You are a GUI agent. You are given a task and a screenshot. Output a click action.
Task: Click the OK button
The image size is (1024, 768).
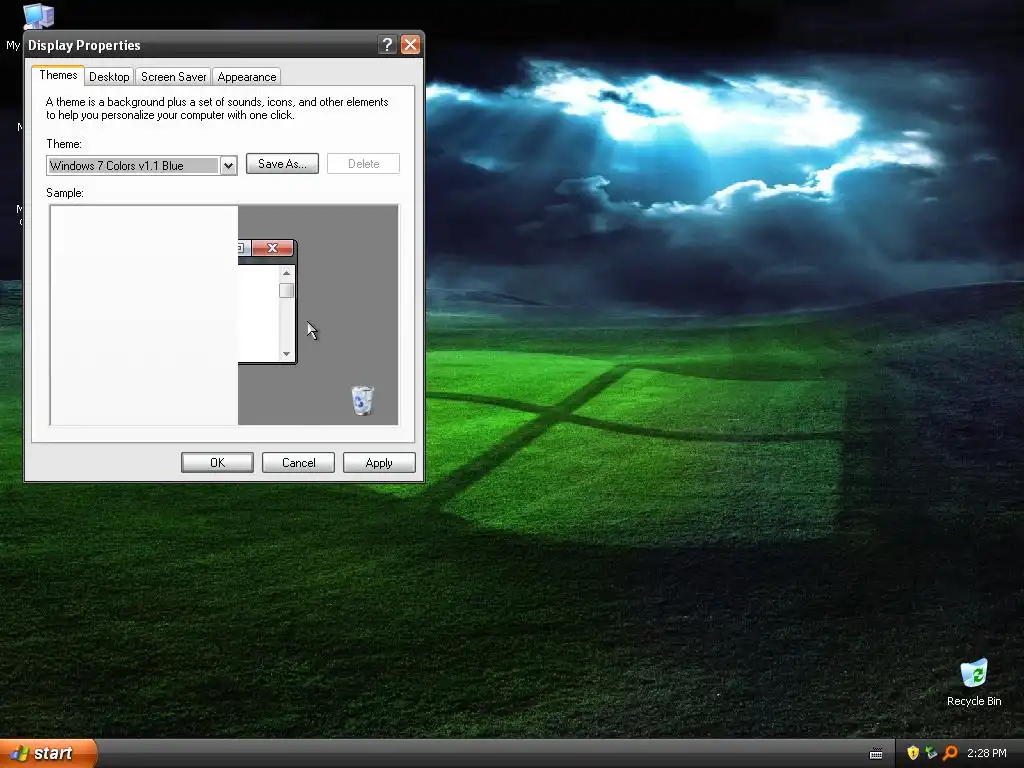tap(217, 462)
